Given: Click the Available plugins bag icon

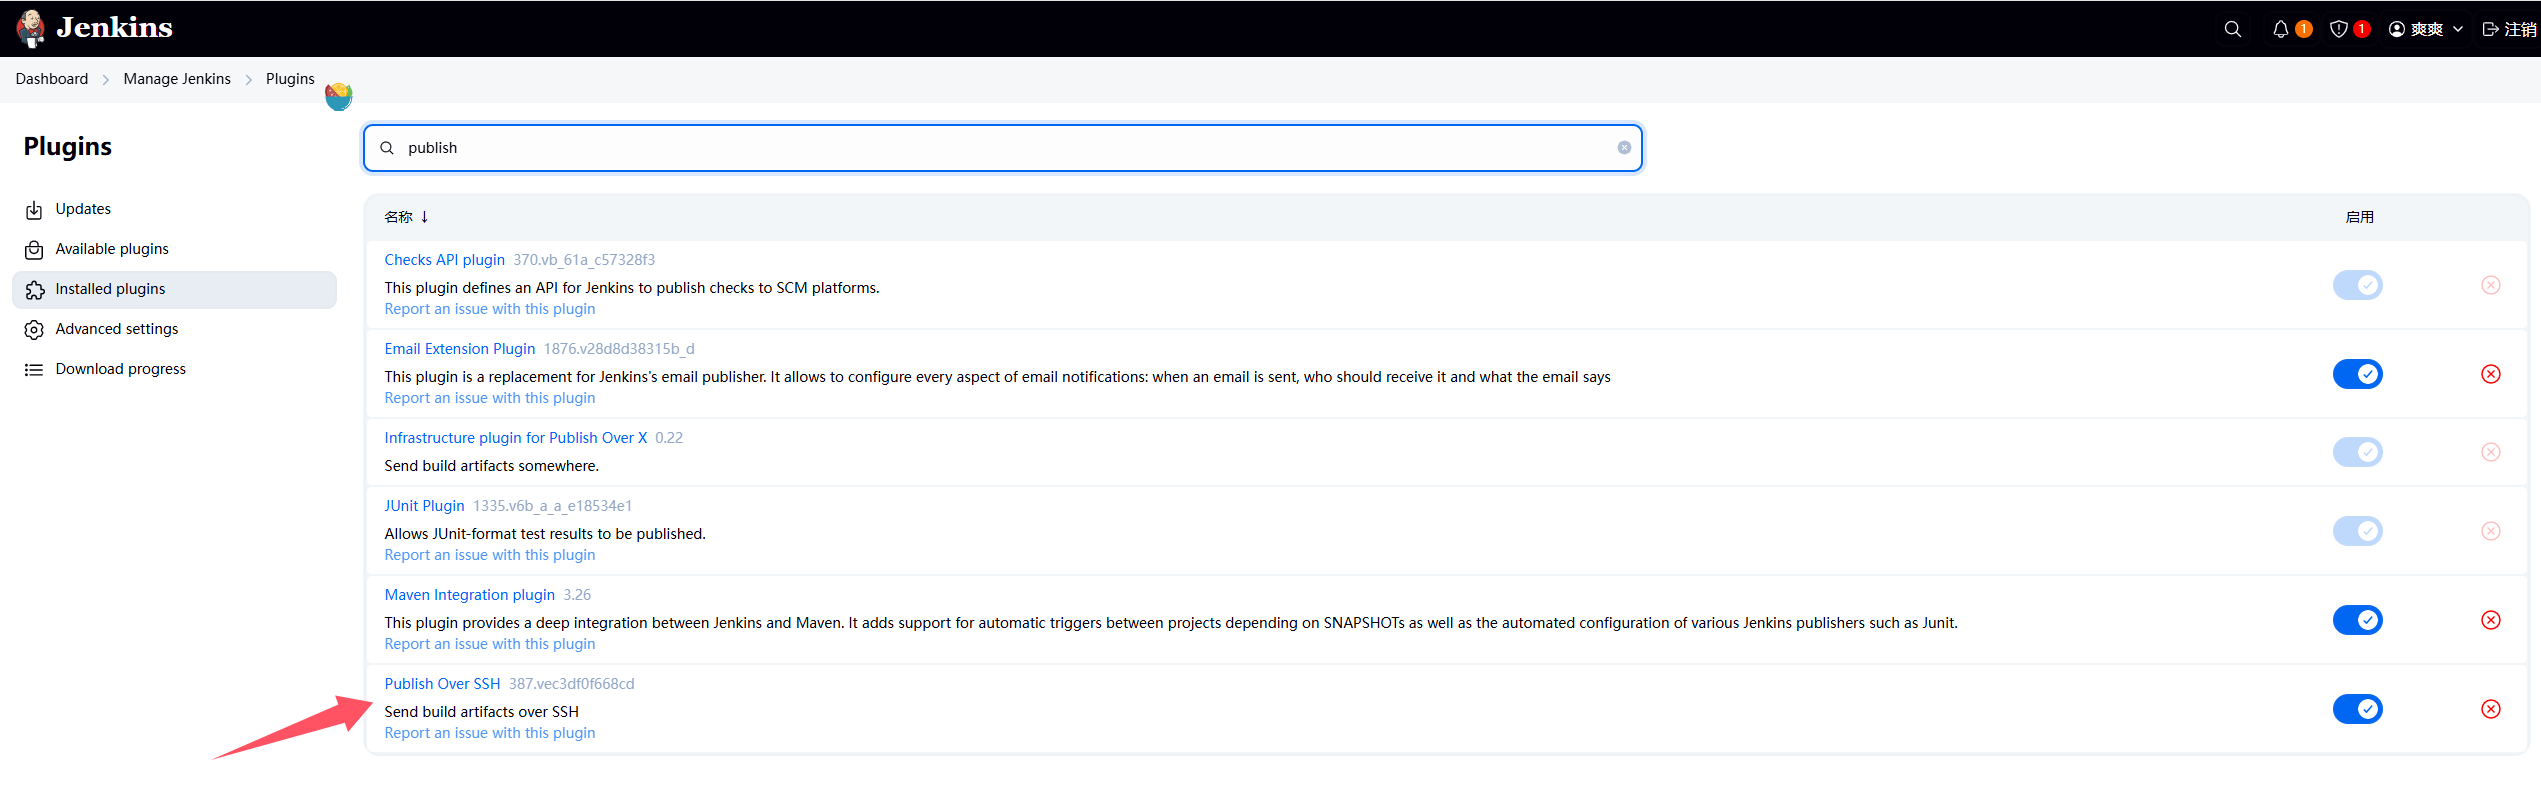Looking at the screenshot, I should [34, 250].
